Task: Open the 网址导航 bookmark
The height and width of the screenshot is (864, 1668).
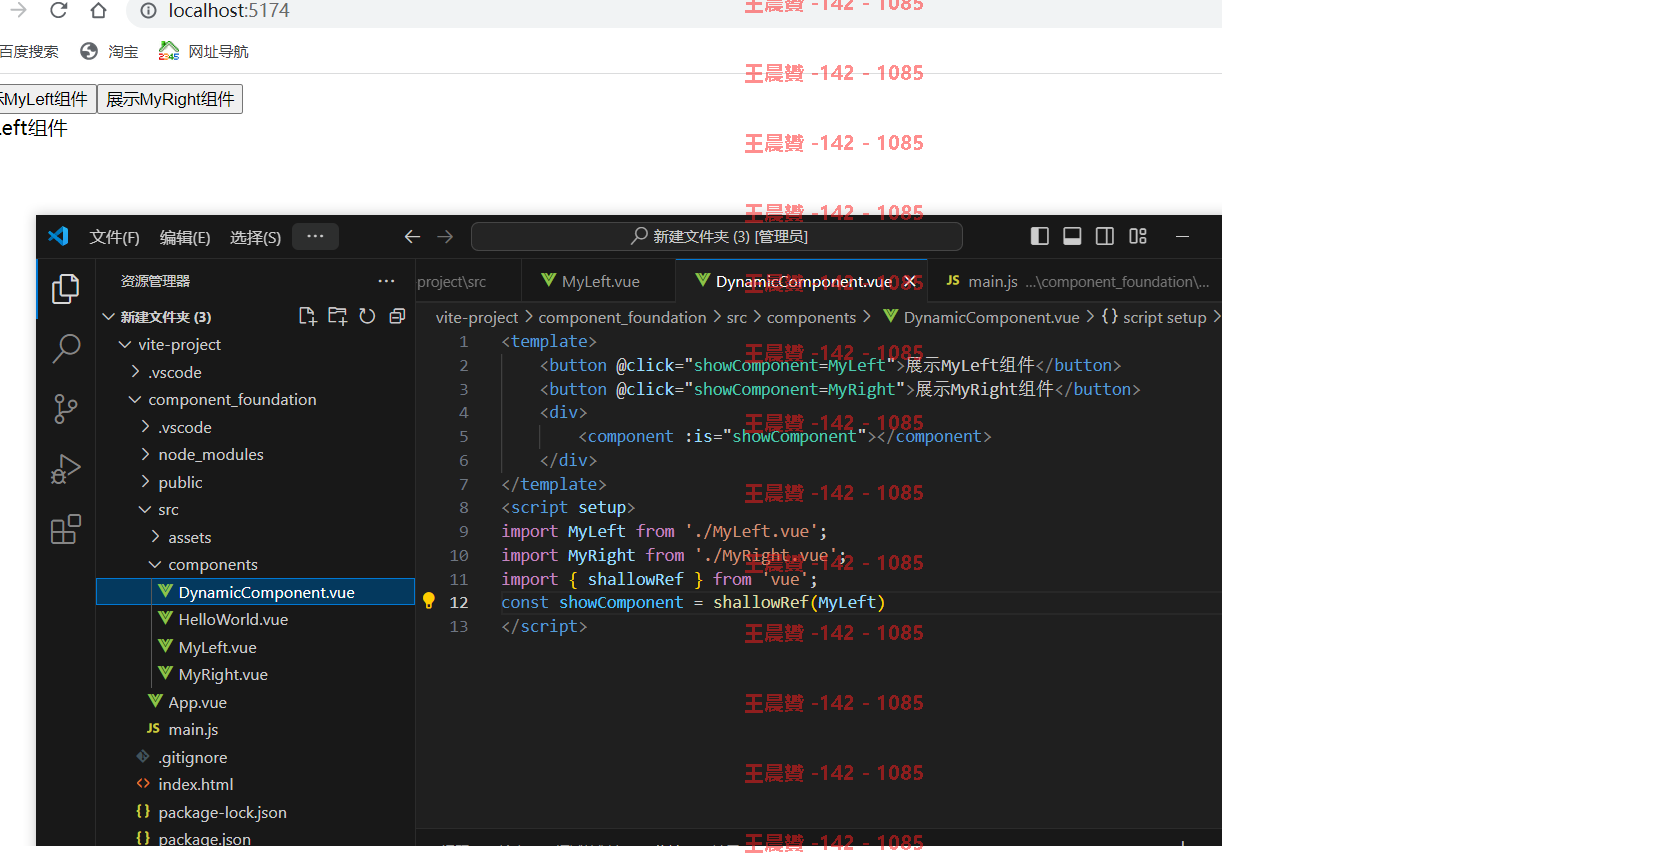Action: coord(204,51)
